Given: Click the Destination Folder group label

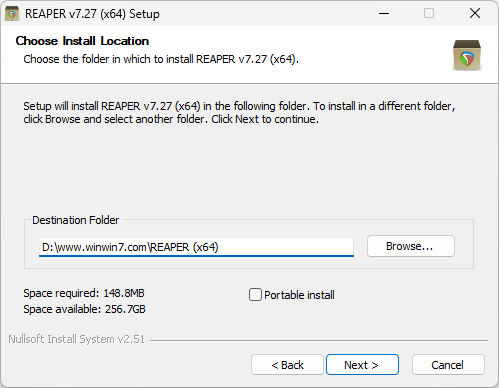Looking at the screenshot, I should pyautogui.click(x=75, y=220).
